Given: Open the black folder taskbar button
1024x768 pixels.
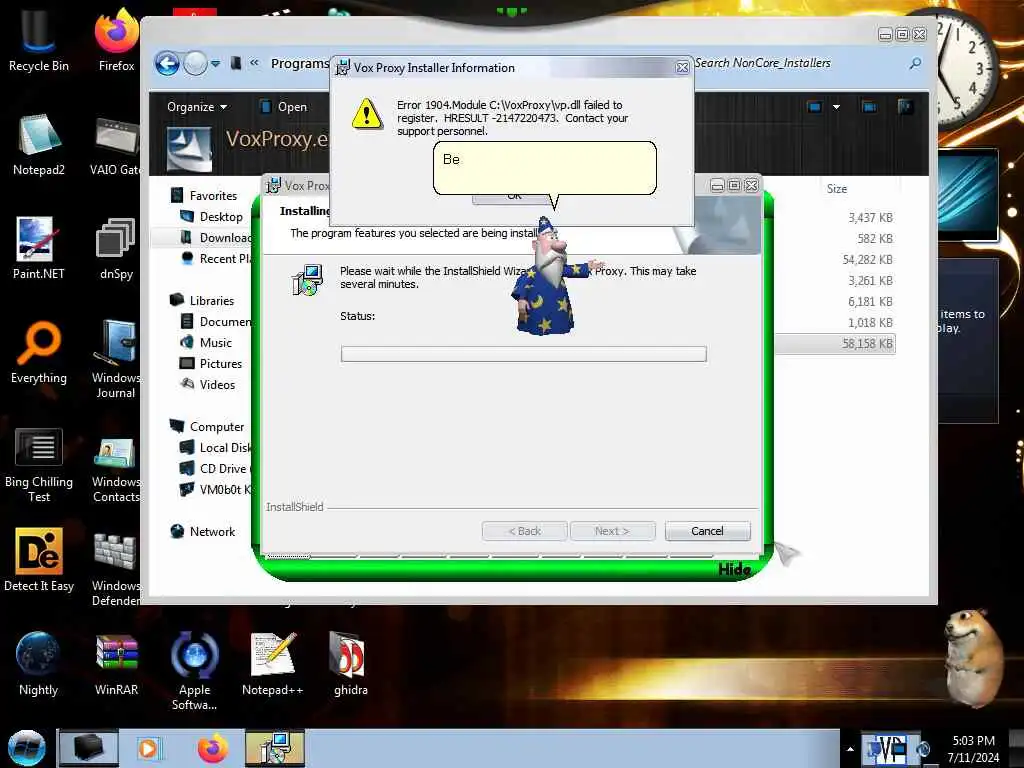Looking at the screenshot, I should click(88, 748).
